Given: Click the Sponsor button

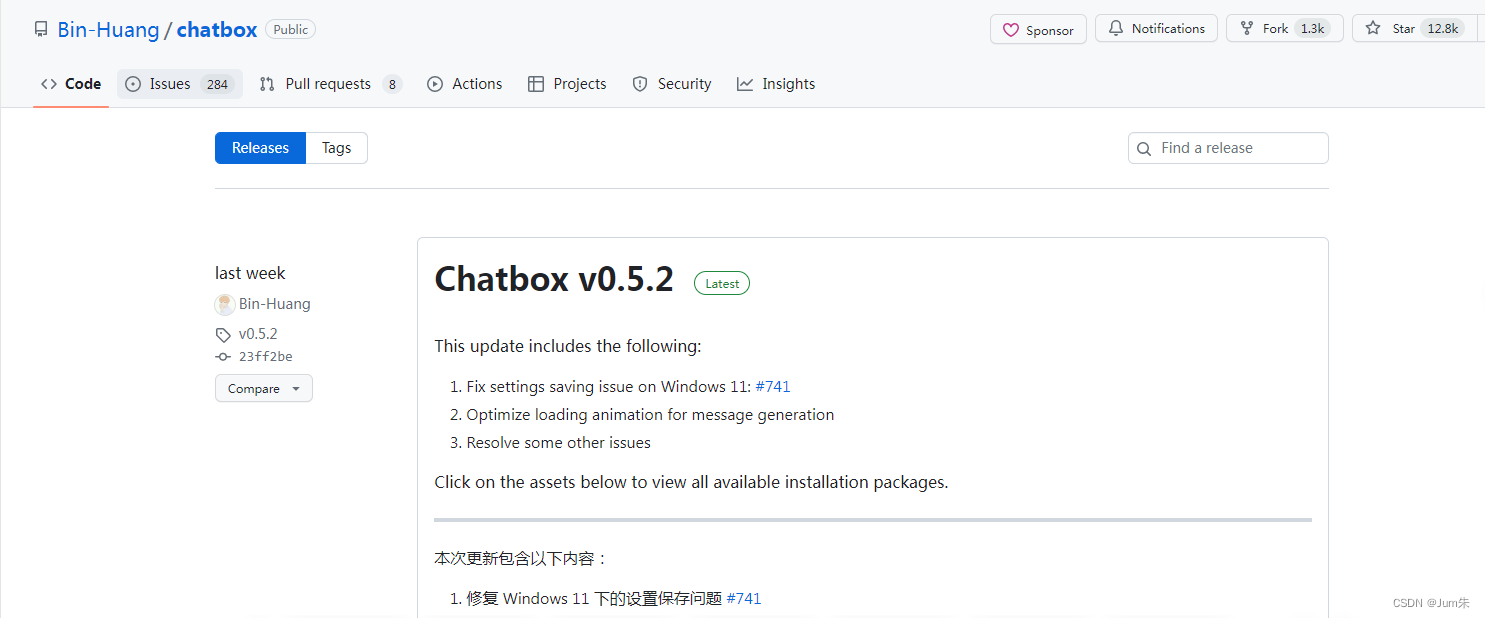Looking at the screenshot, I should tap(1038, 30).
